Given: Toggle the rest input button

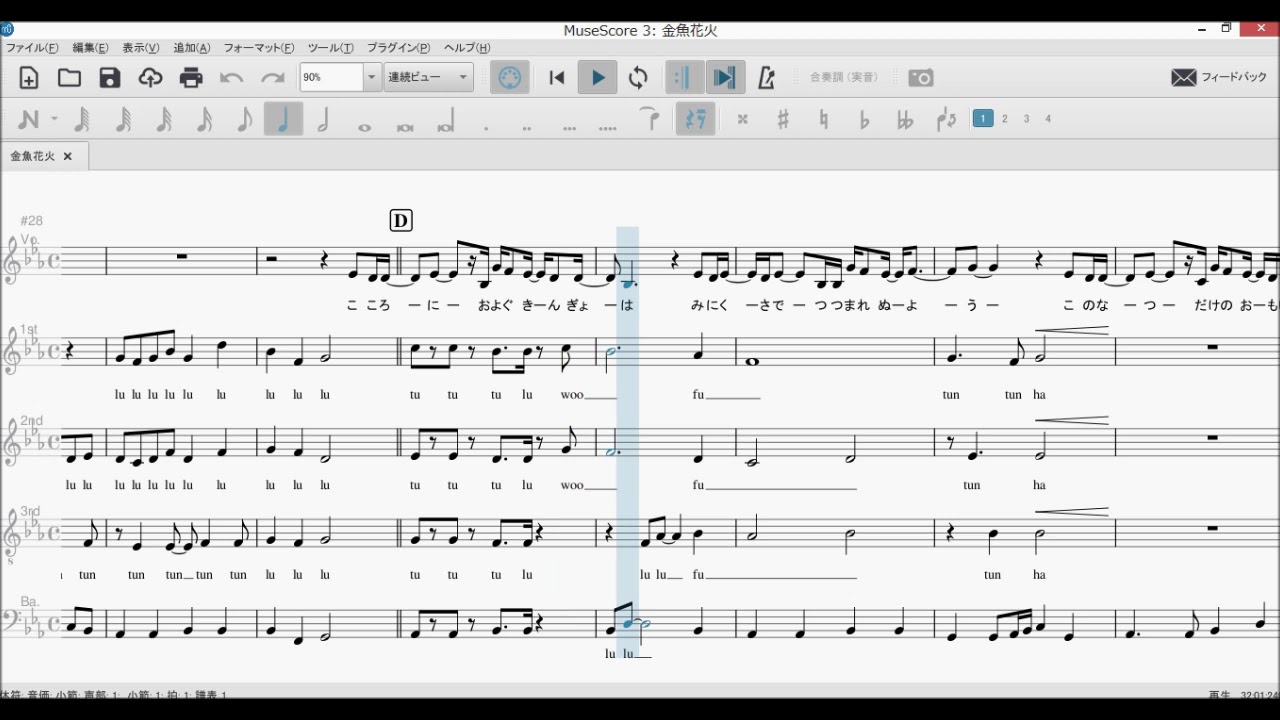Looking at the screenshot, I should click(695, 120).
